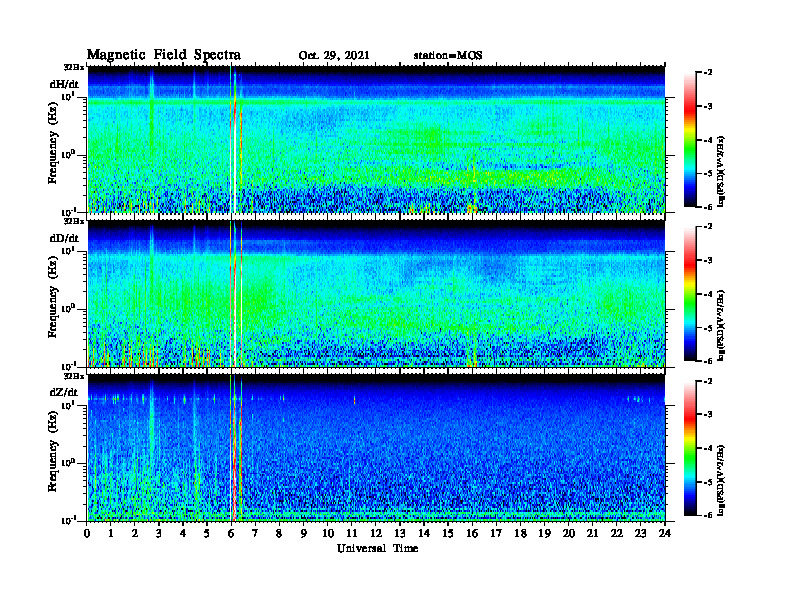The height and width of the screenshot is (612, 792).
Task: Click the "3" hour tick label
Action: [160, 534]
